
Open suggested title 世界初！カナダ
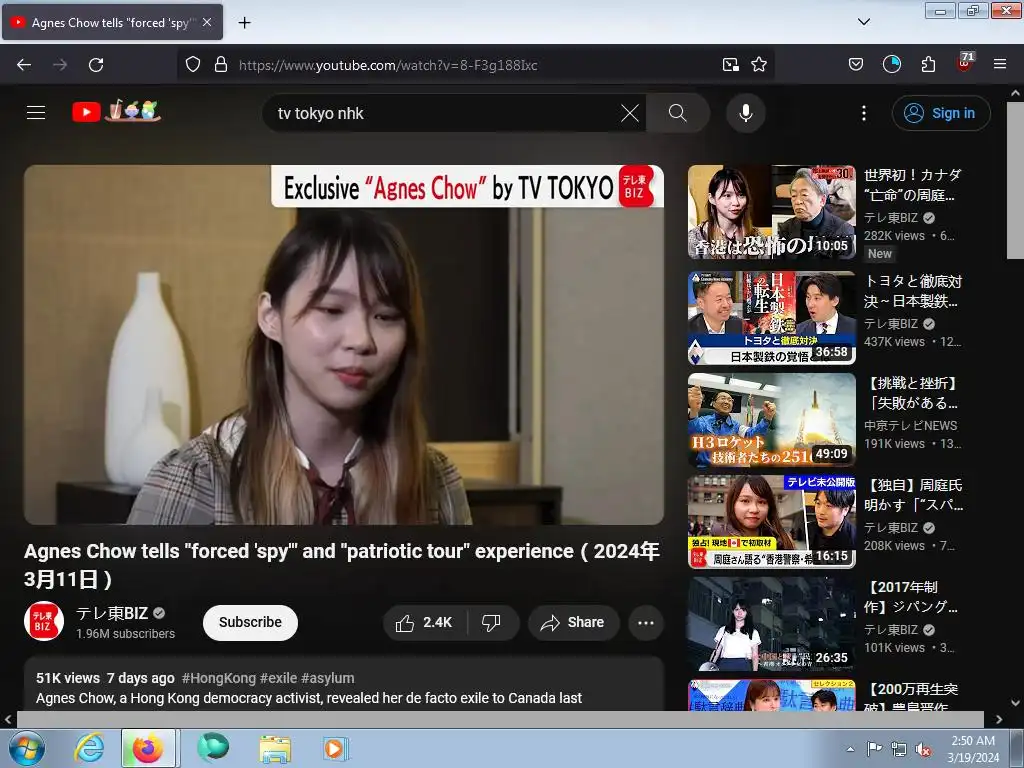[912, 185]
